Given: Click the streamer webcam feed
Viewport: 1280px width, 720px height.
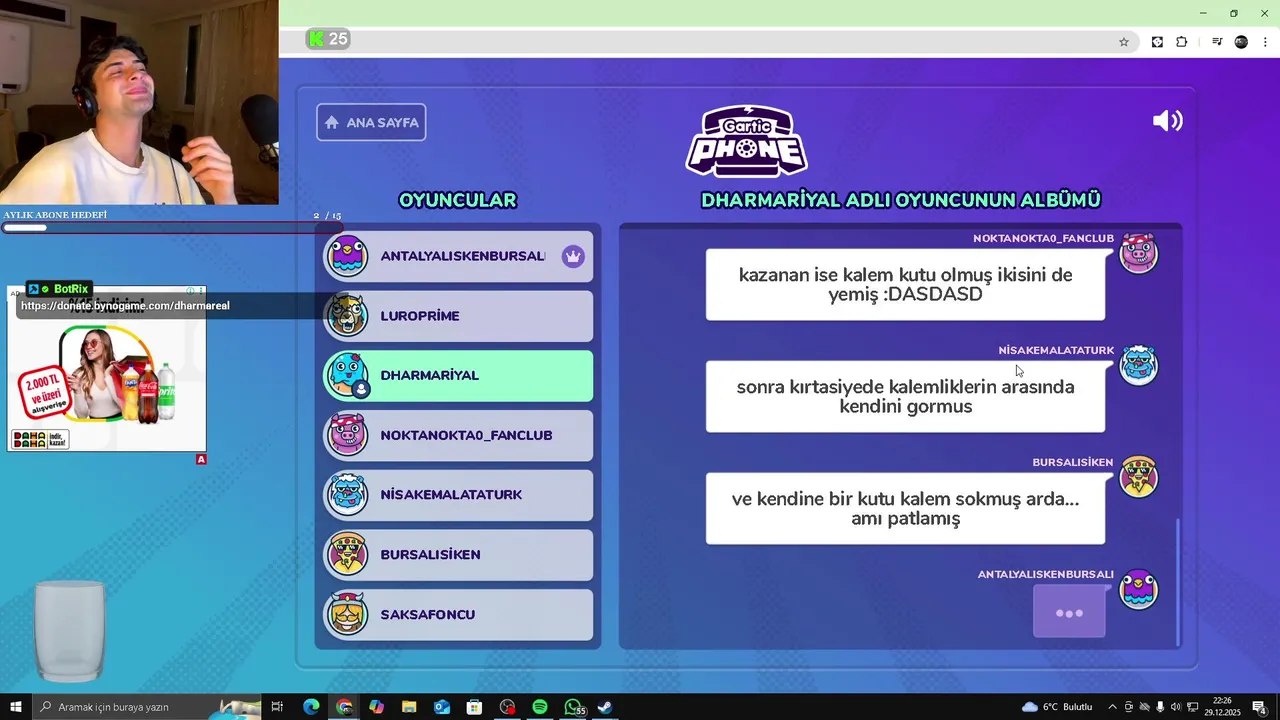Looking at the screenshot, I should coord(139,102).
